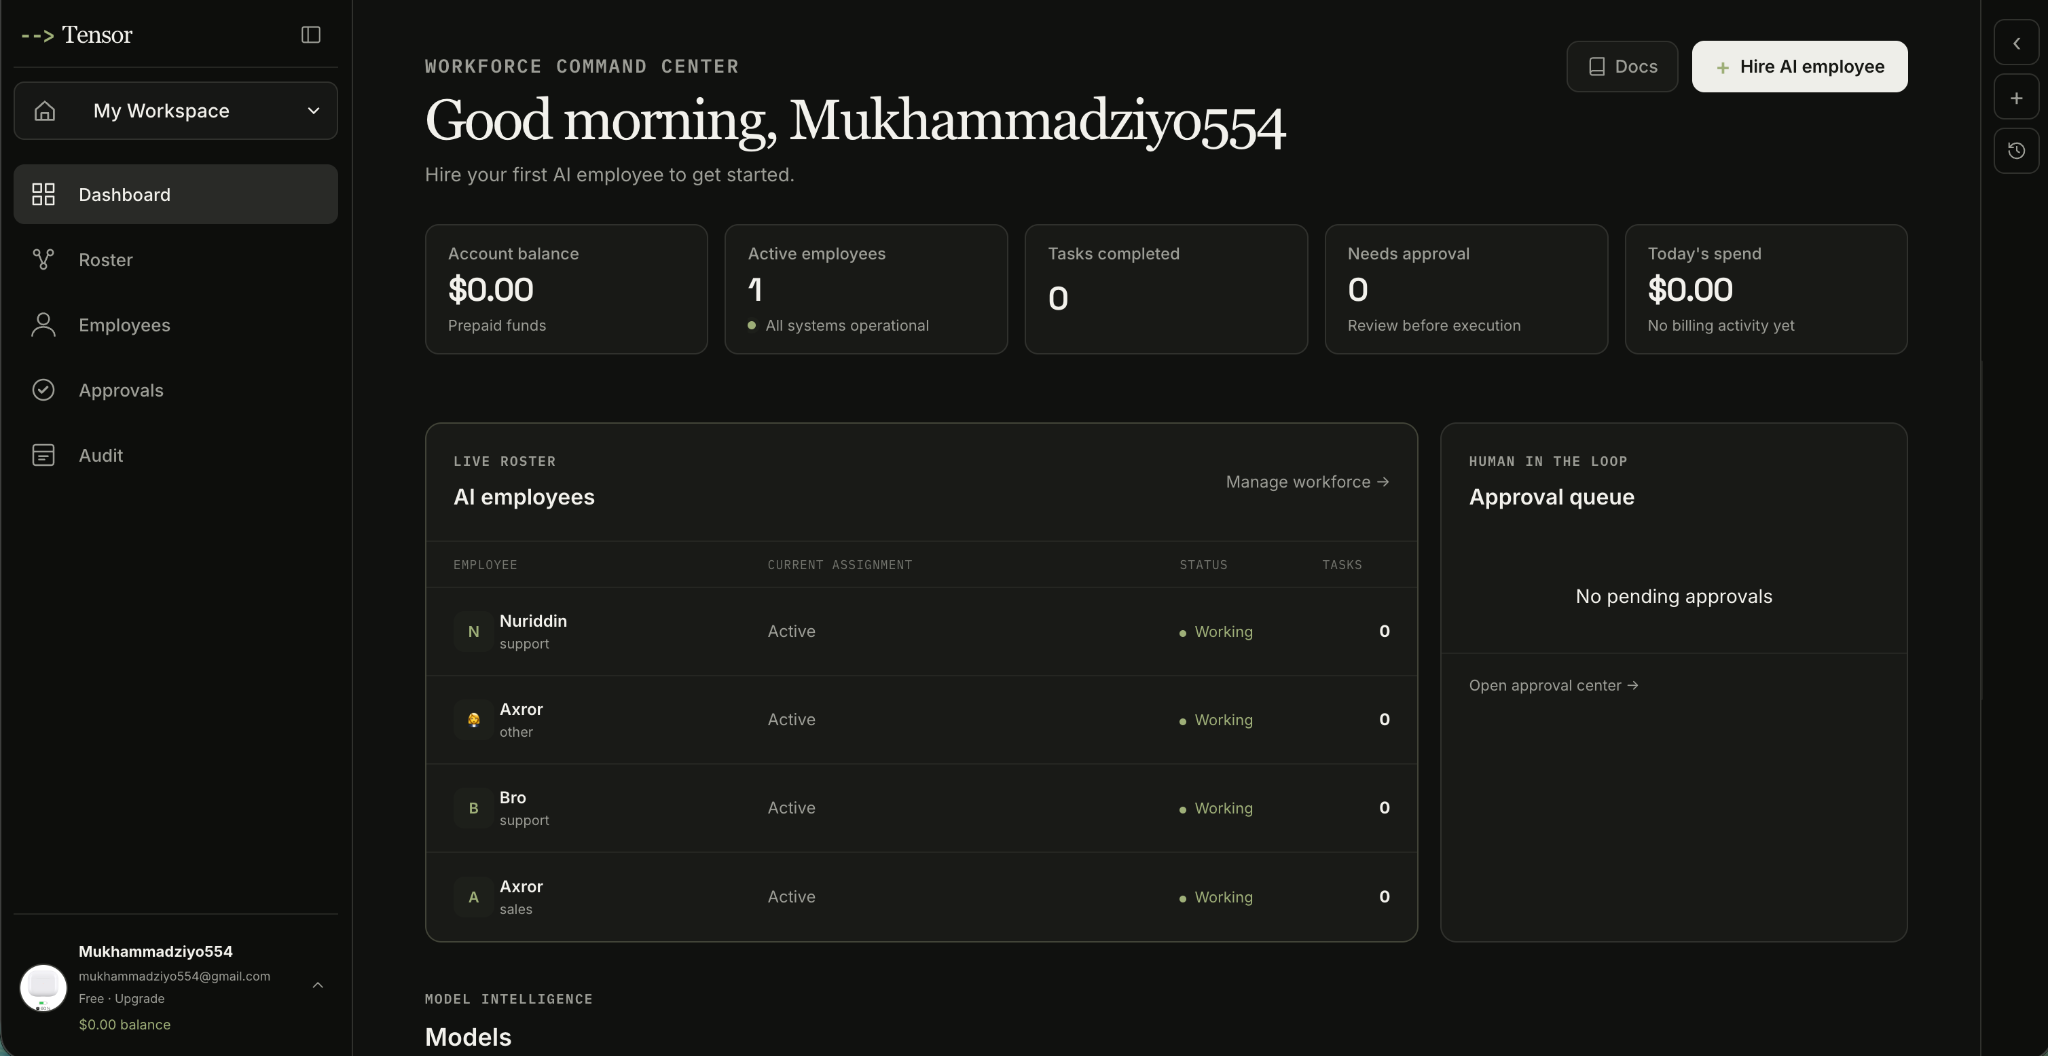Click the Tensor logo
The image size is (2048, 1056).
tap(77, 35)
